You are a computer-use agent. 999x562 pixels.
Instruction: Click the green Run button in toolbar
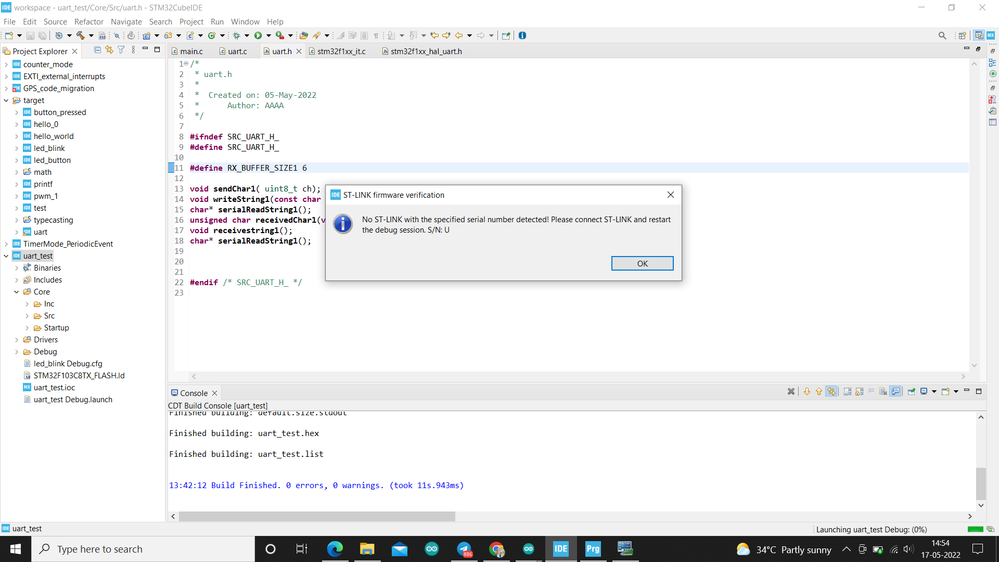coord(257,36)
